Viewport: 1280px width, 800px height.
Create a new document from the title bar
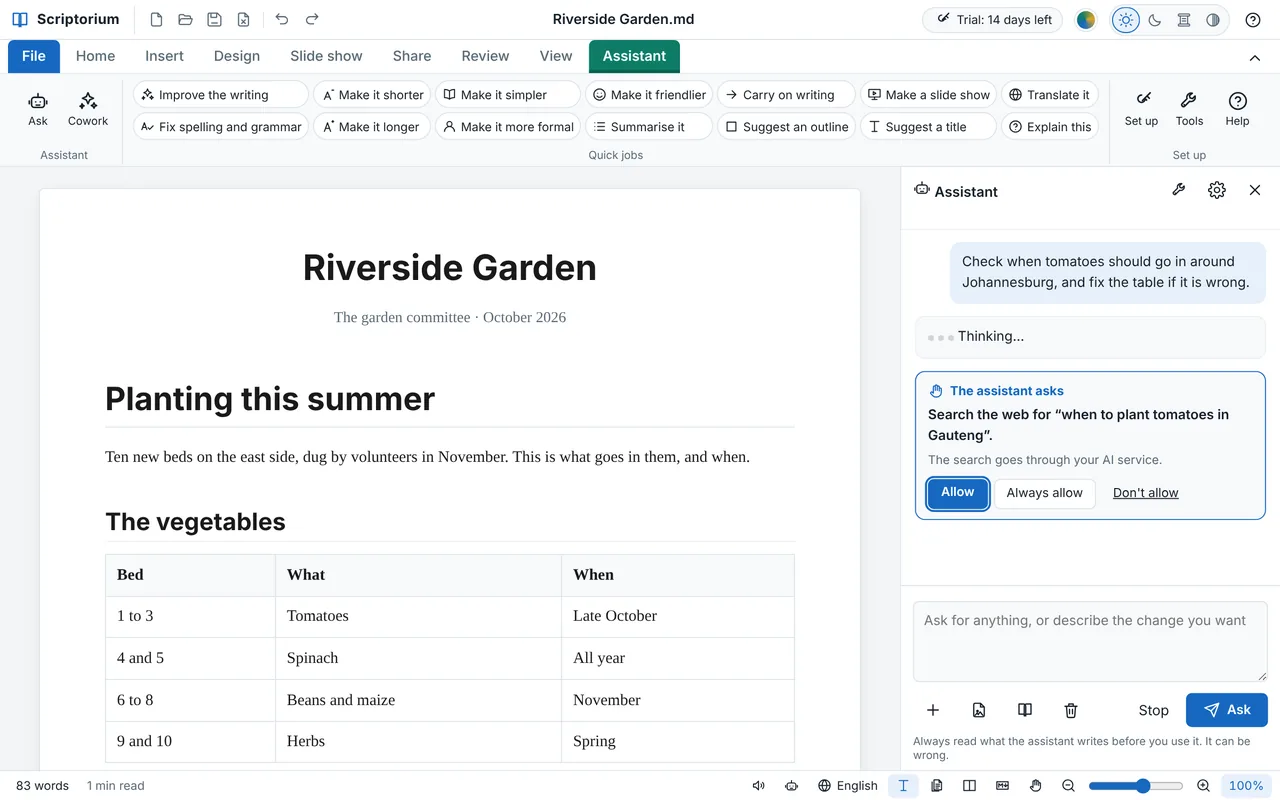click(156, 19)
